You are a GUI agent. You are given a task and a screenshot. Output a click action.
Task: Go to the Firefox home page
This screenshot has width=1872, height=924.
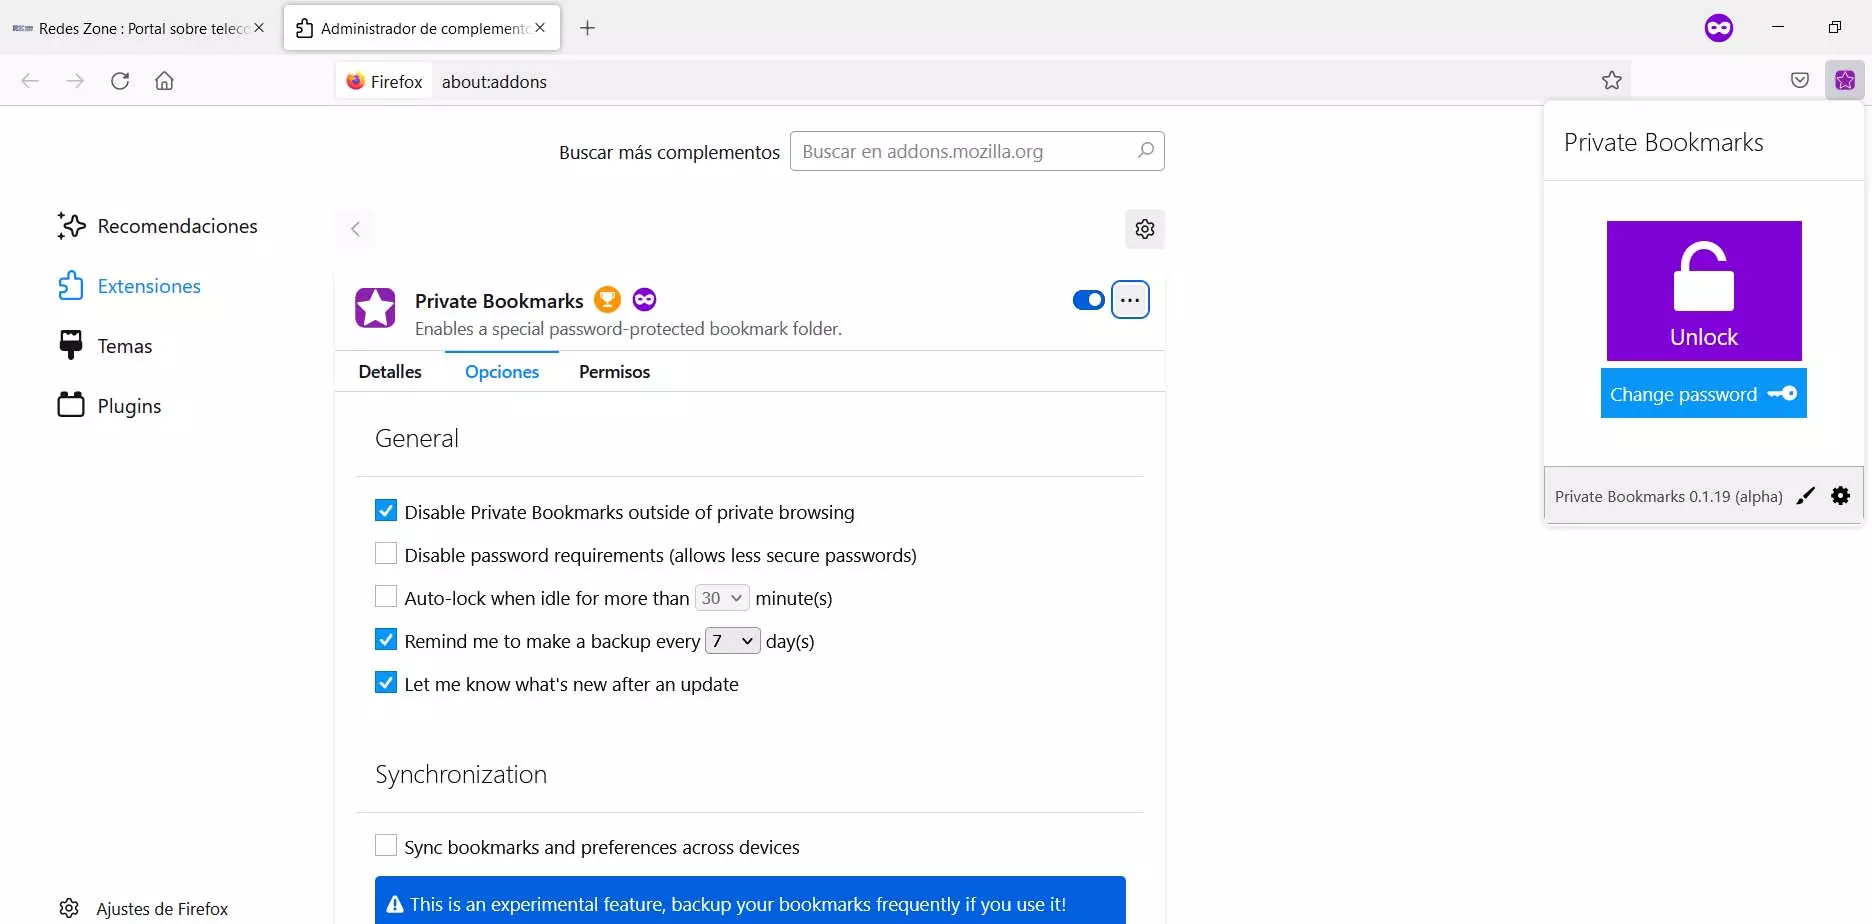(x=164, y=81)
